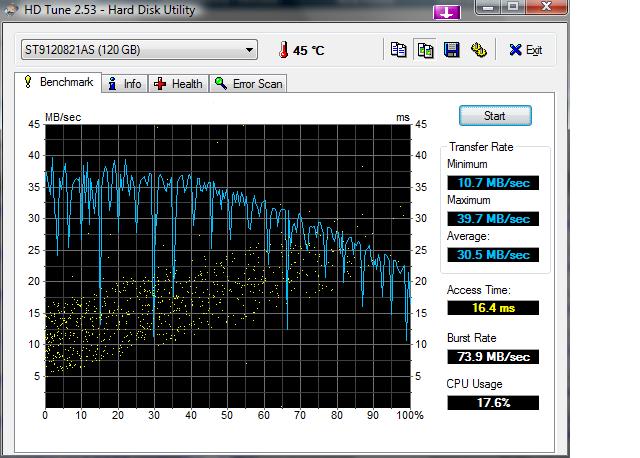Open the Info tab

pos(124,84)
